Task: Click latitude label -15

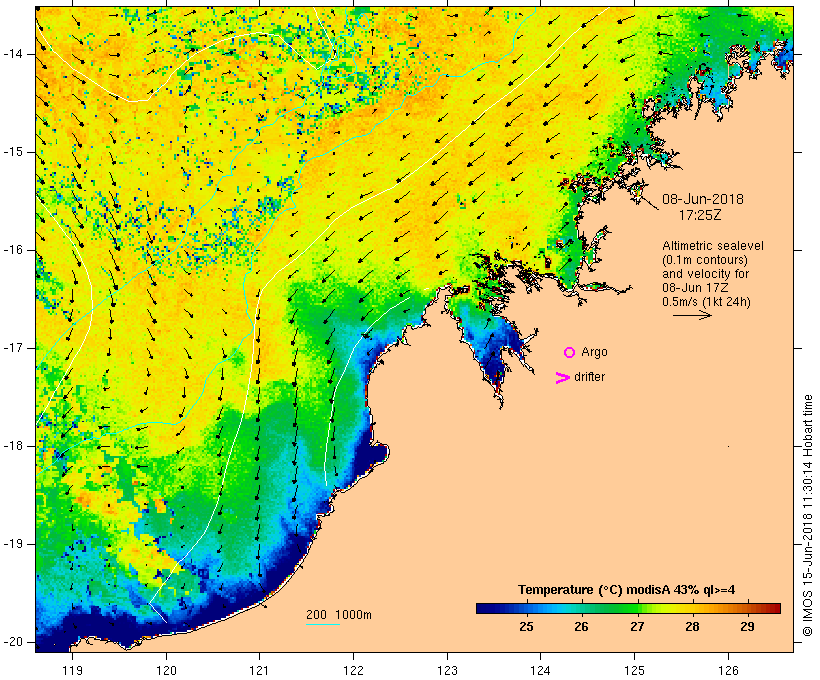Action: tap(13, 152)
